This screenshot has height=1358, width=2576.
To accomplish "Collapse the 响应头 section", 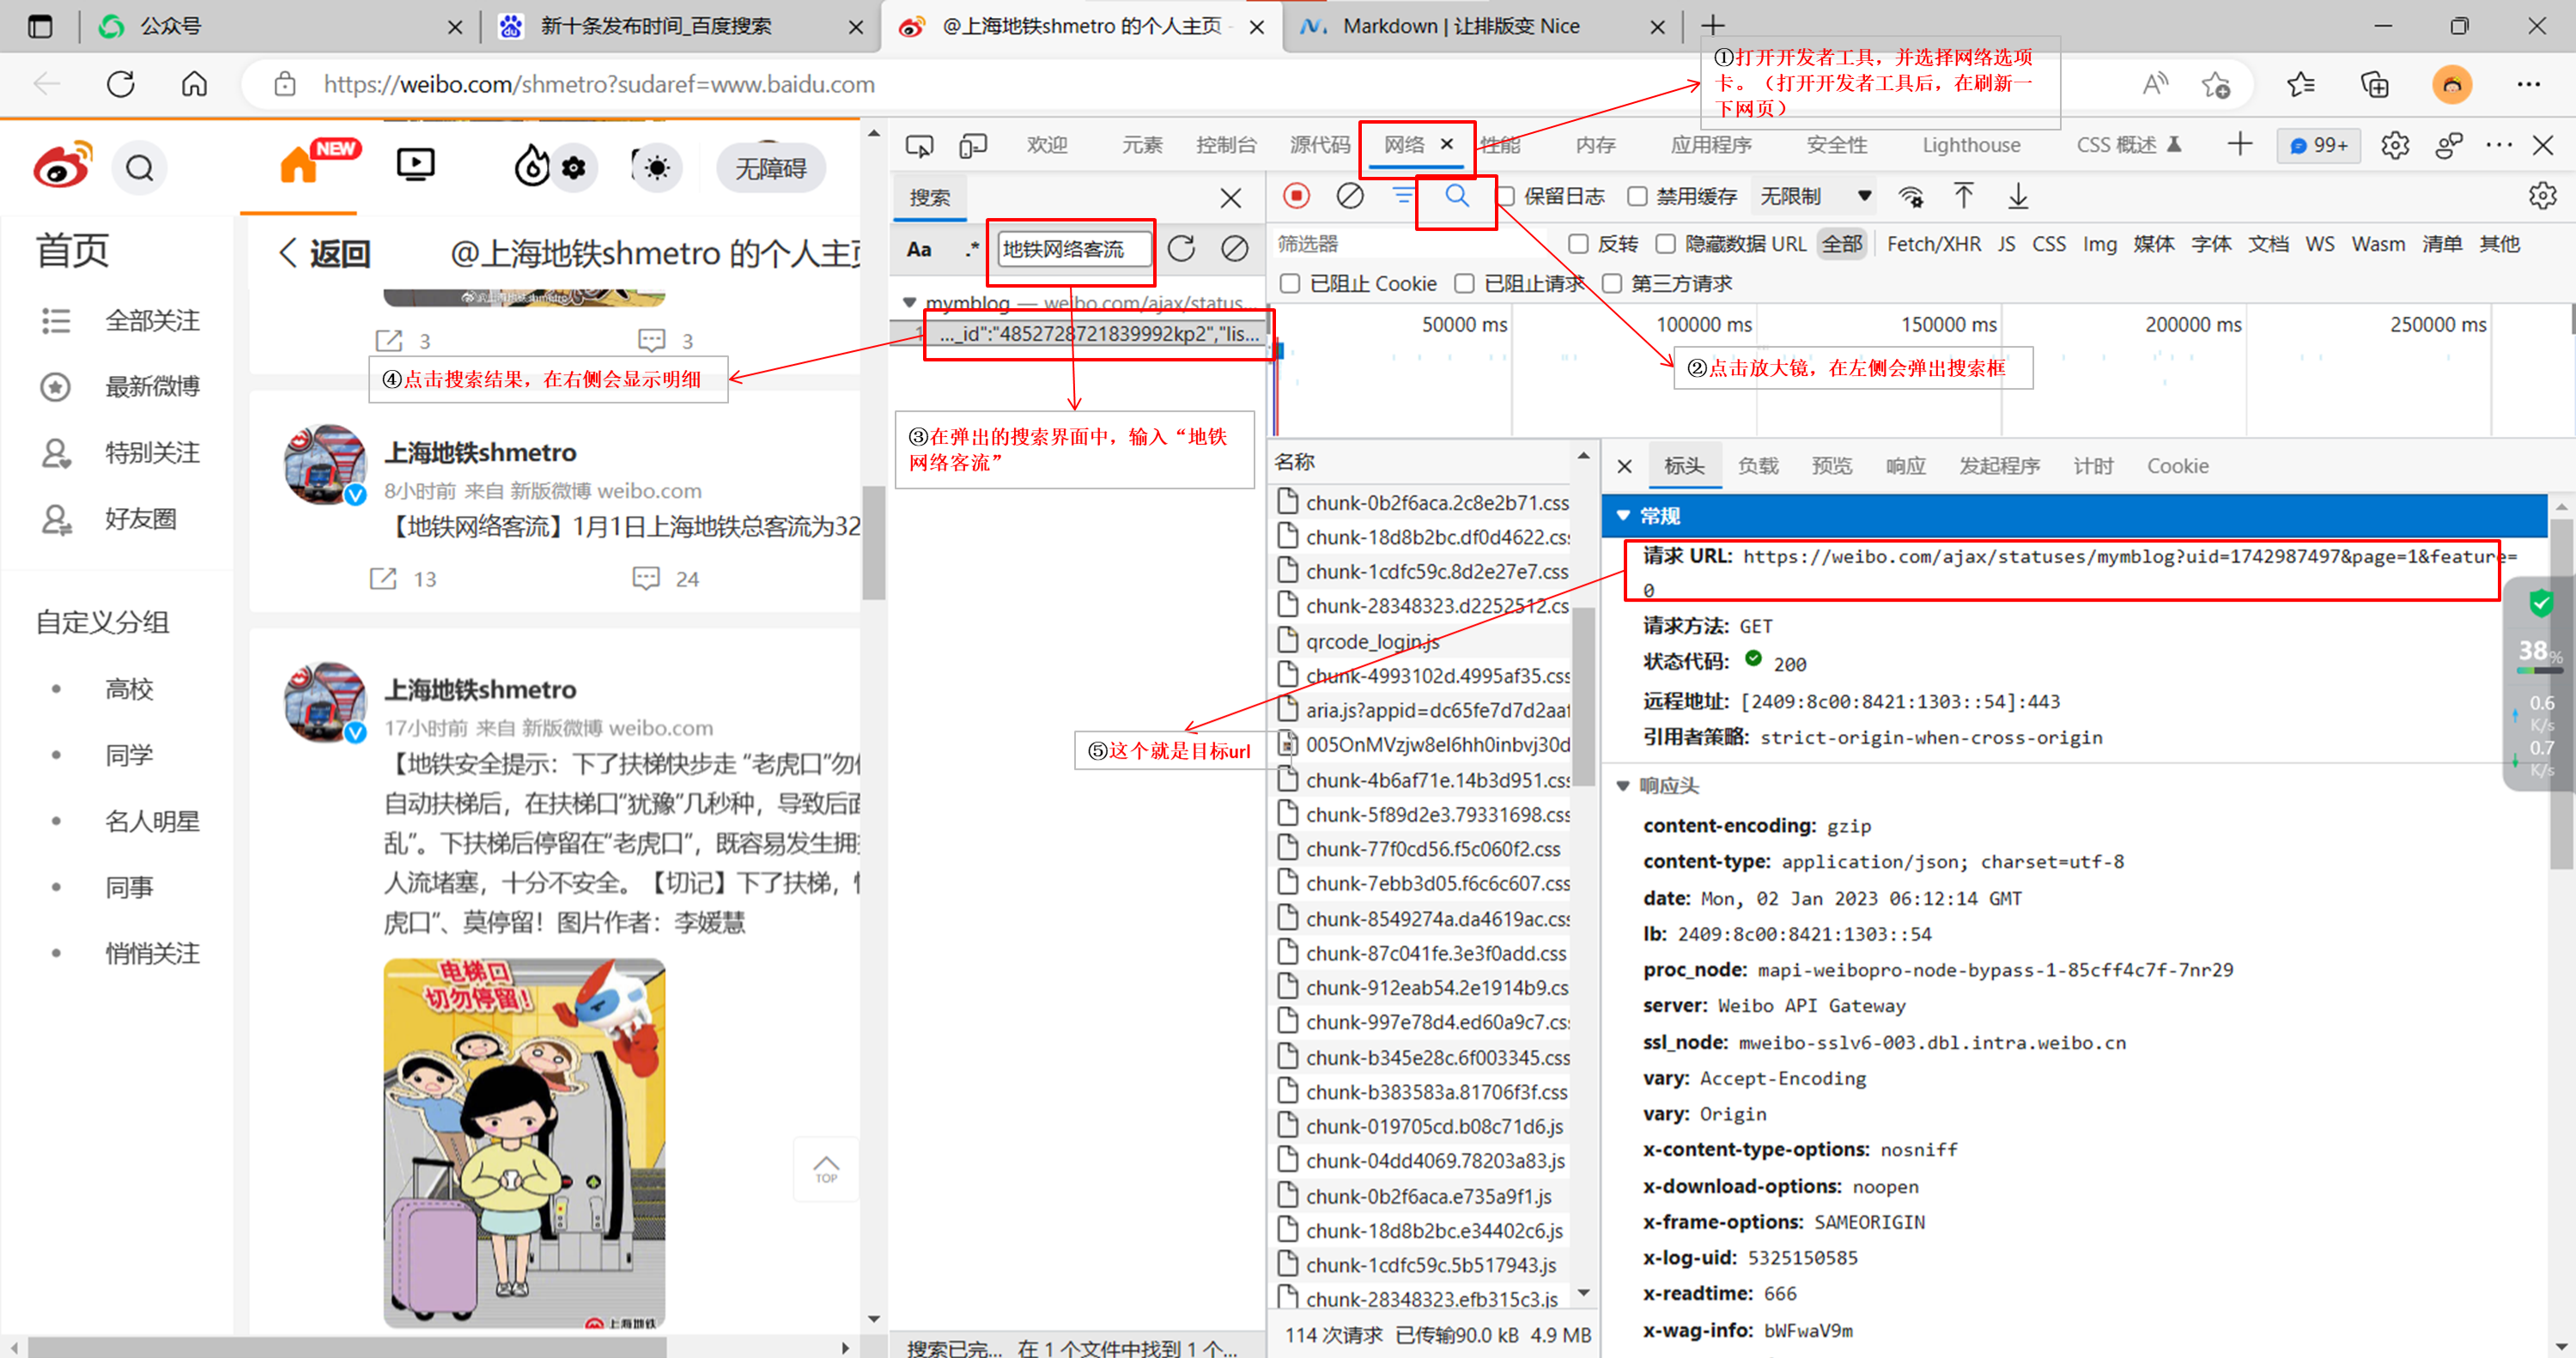I will [x=1623, y=786].
